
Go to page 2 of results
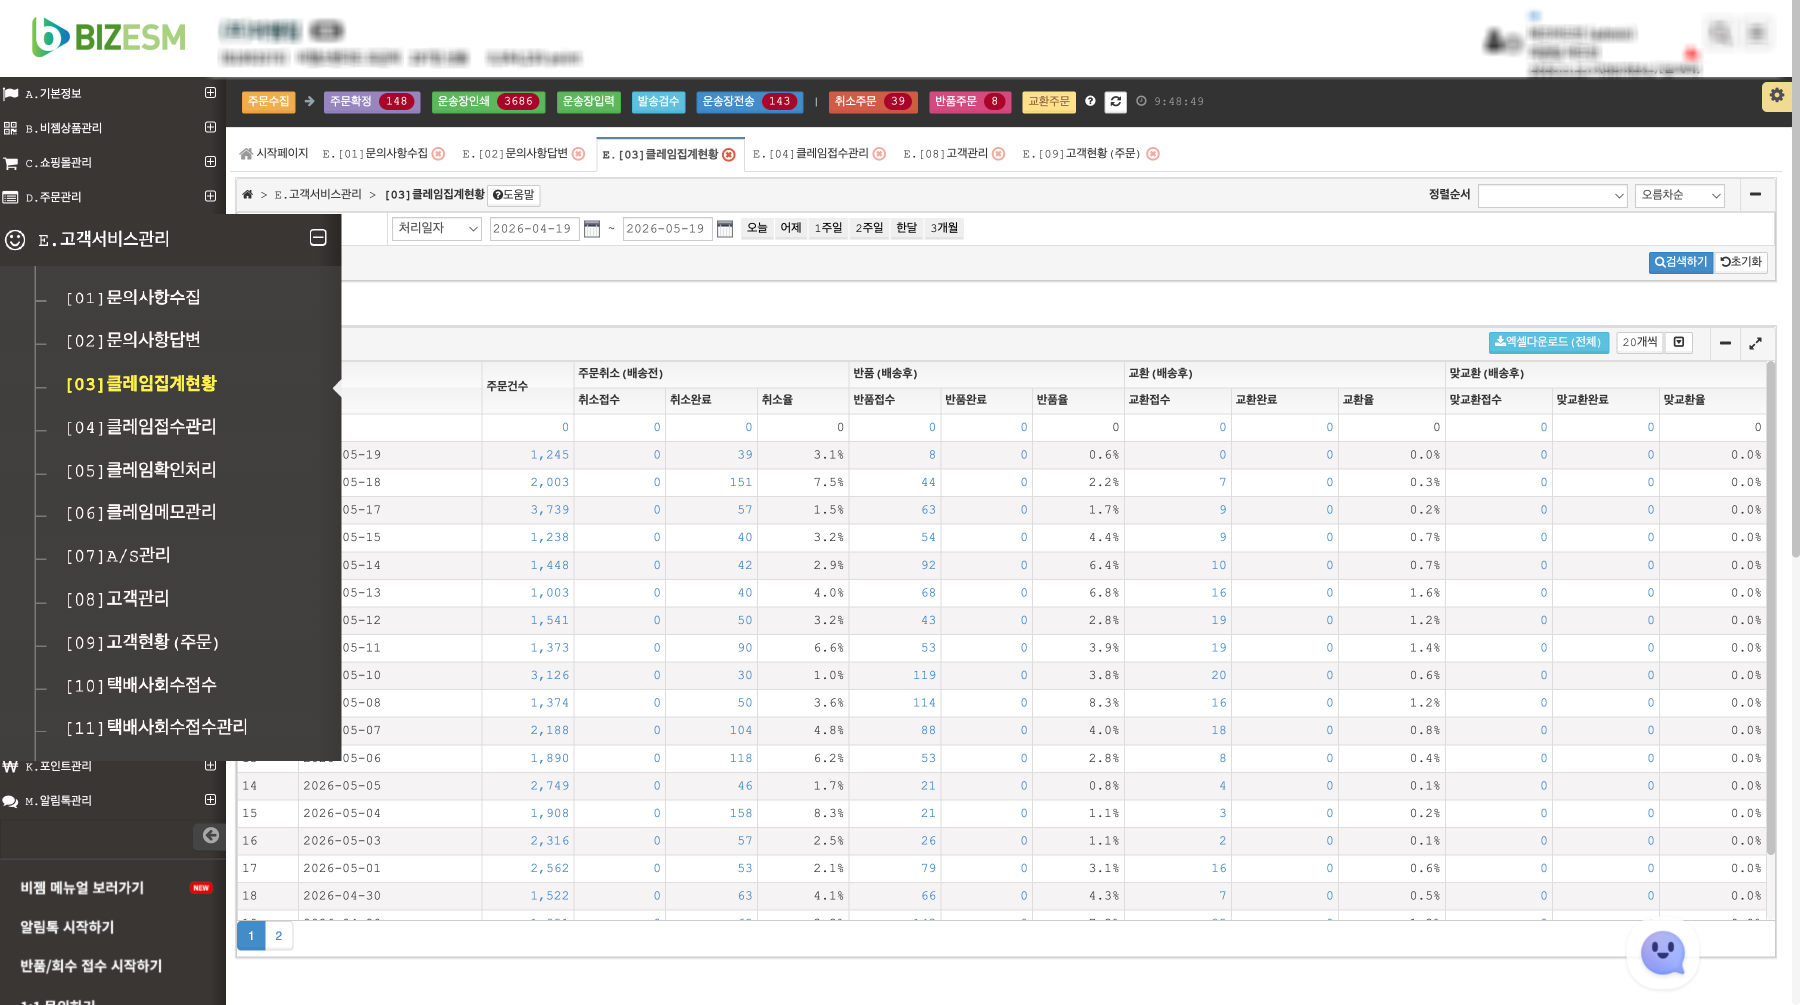point(279,936)
